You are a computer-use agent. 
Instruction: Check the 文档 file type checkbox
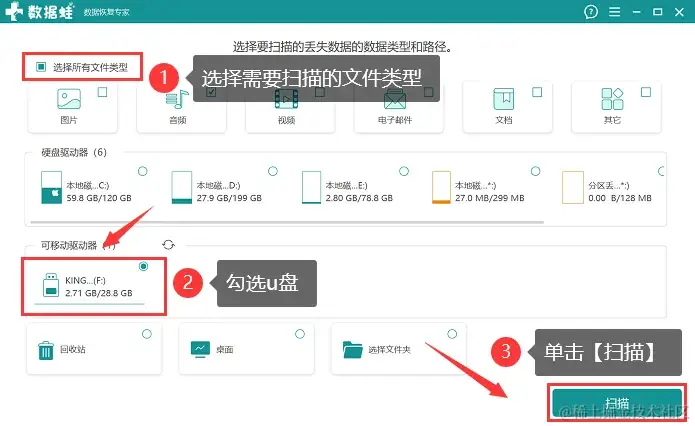537,92
